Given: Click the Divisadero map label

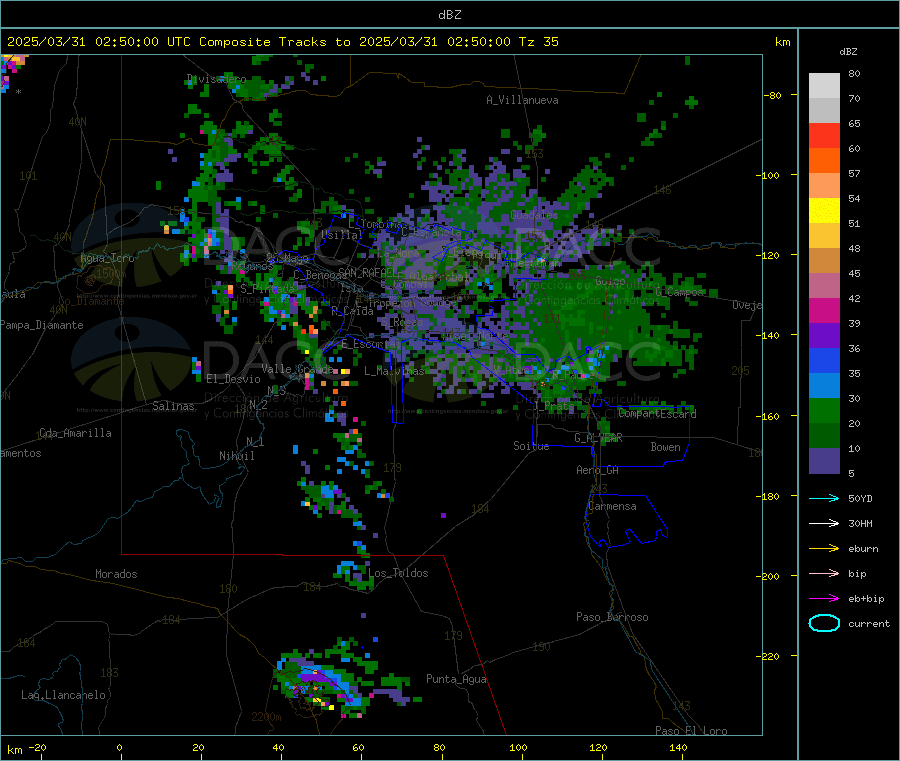Looking at the screenshot, I should [216, 79].
